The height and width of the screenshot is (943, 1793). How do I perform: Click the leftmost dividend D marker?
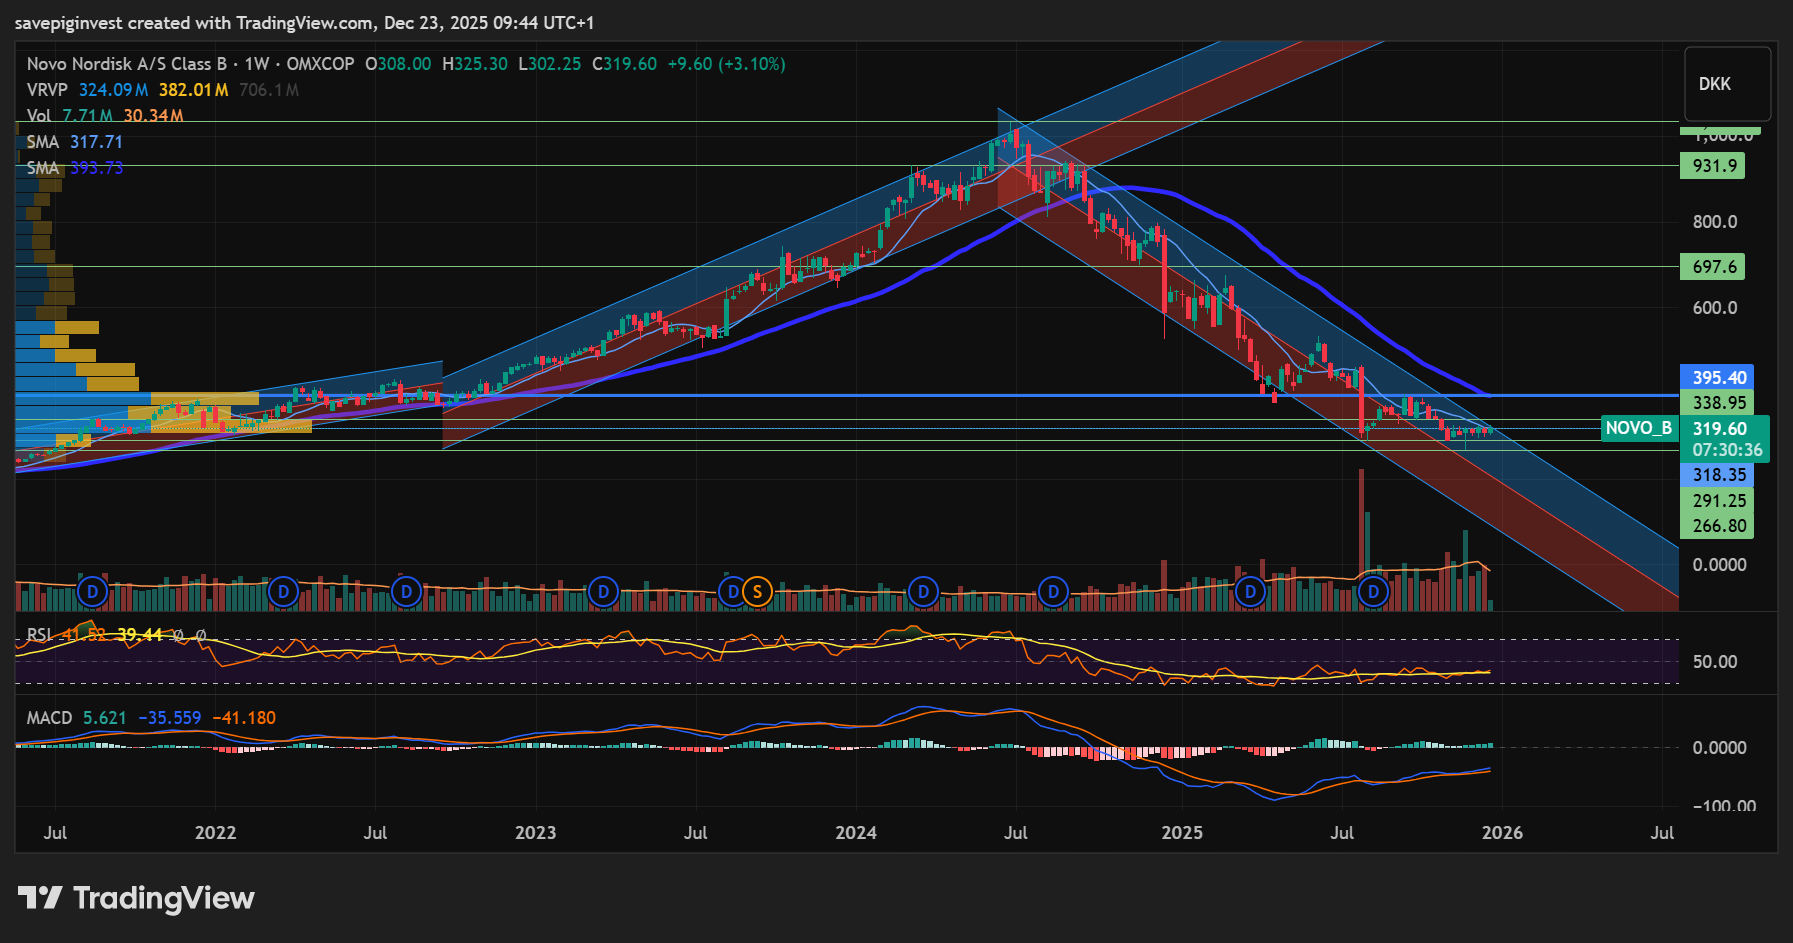pos(93,592)
